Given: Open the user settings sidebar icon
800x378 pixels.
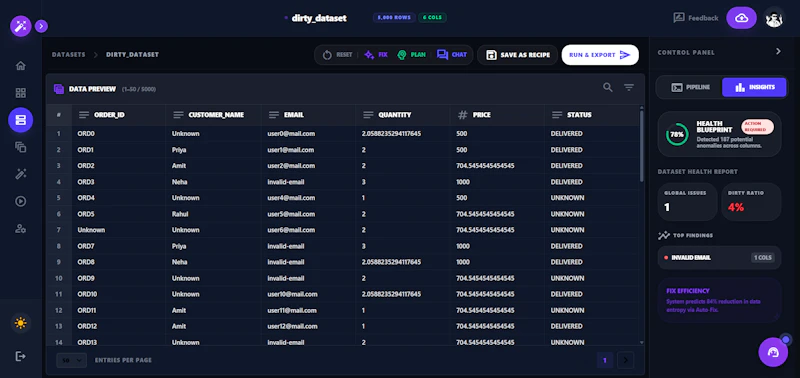Looking at the screenshot, I should coord(20,229).
